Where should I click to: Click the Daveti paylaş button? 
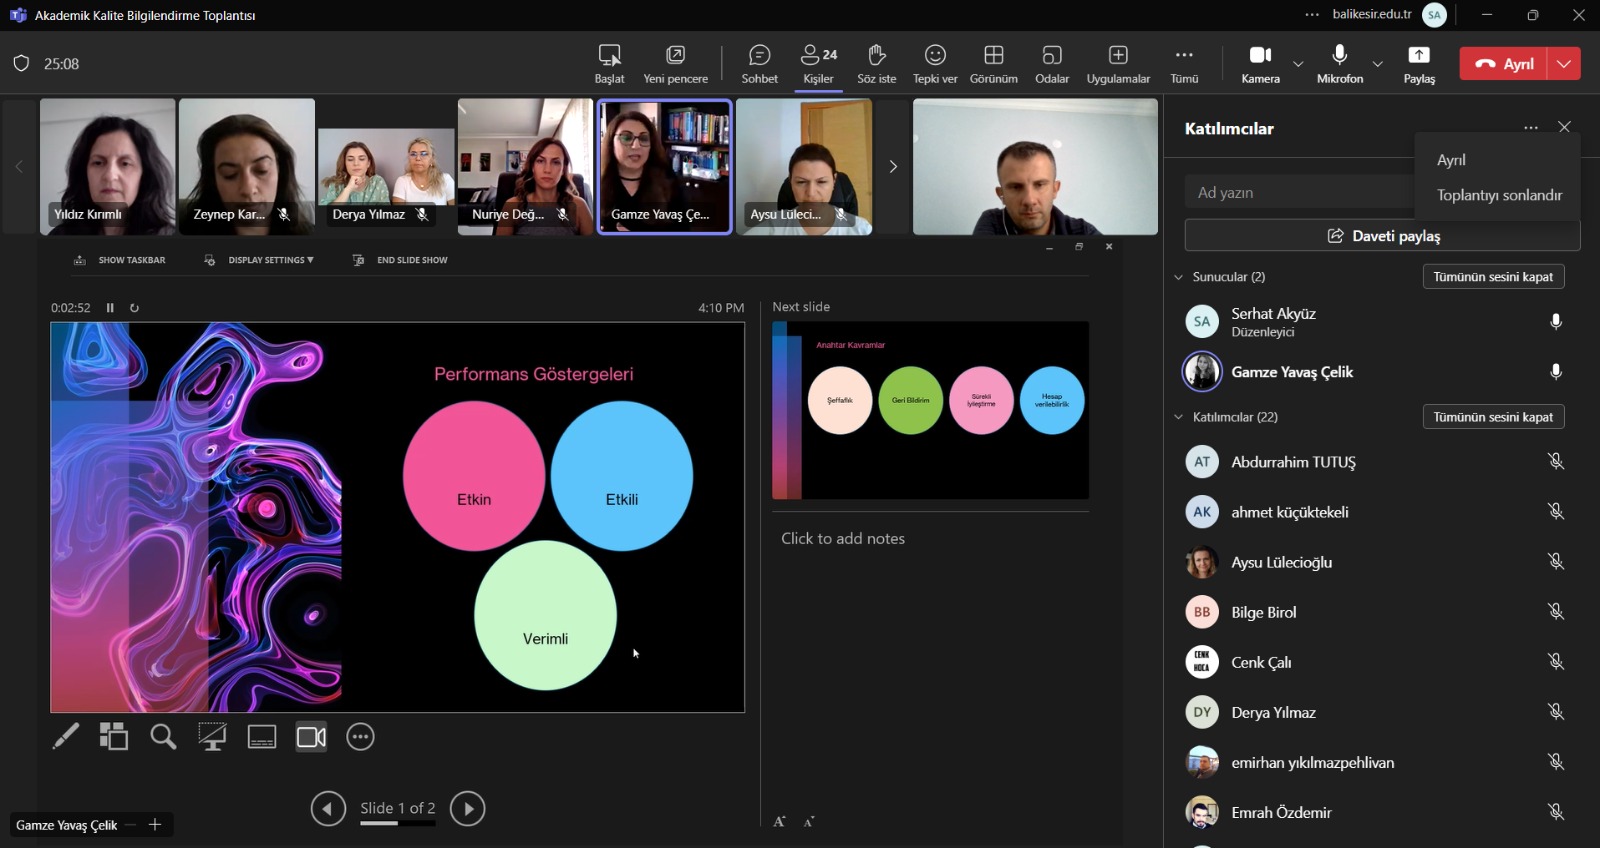point(1382,236)
